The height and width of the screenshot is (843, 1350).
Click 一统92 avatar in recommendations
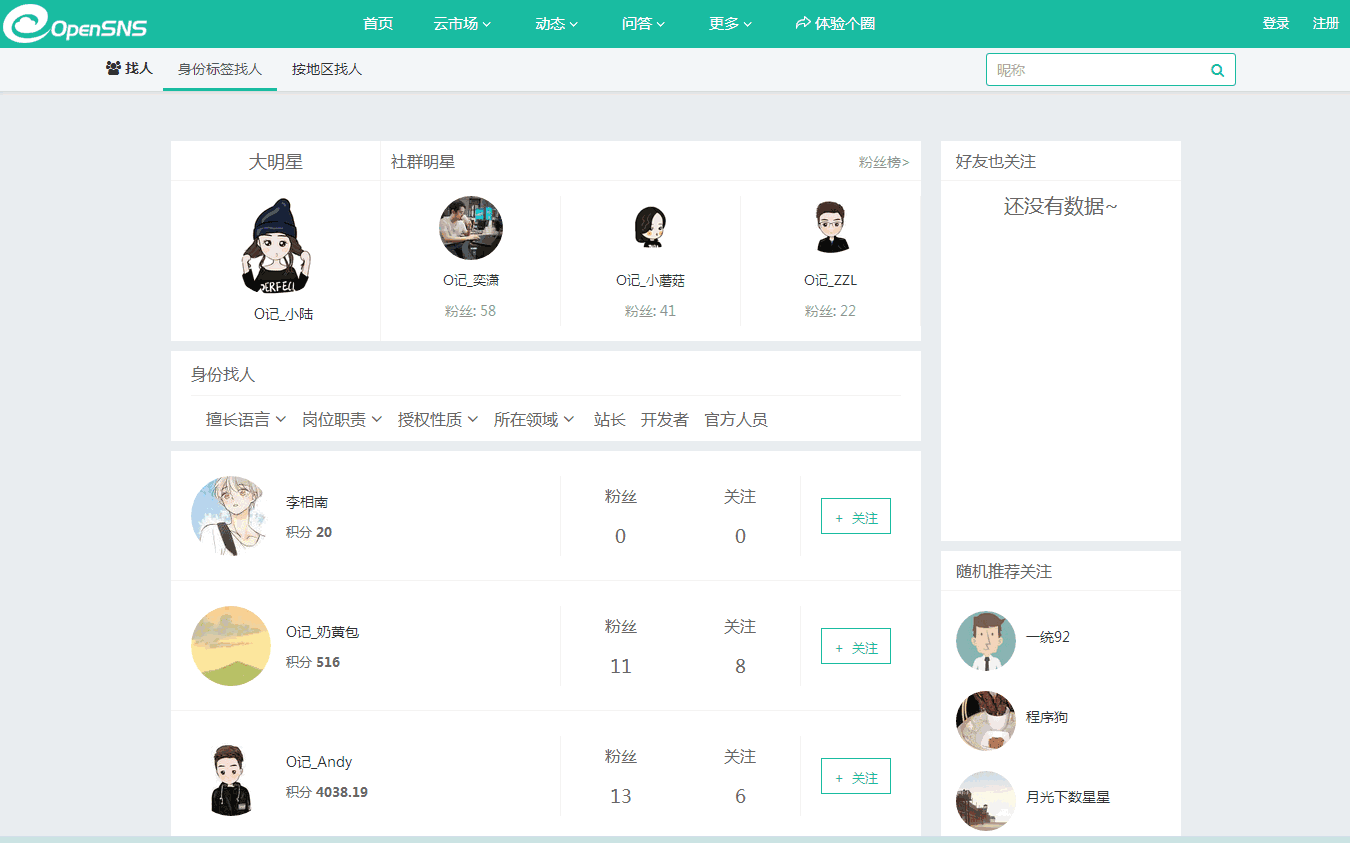[985, 641]
